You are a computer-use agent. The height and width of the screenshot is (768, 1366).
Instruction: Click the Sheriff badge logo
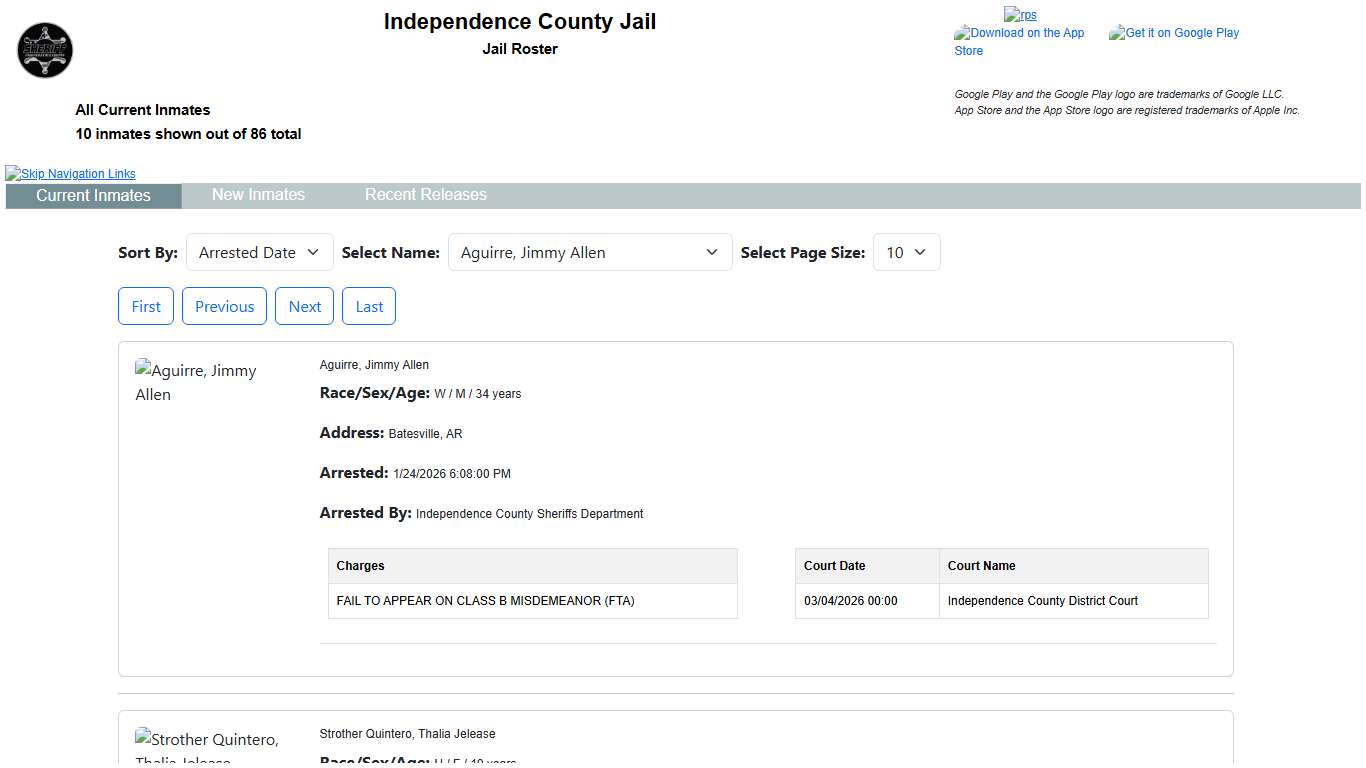coord(45,50)
